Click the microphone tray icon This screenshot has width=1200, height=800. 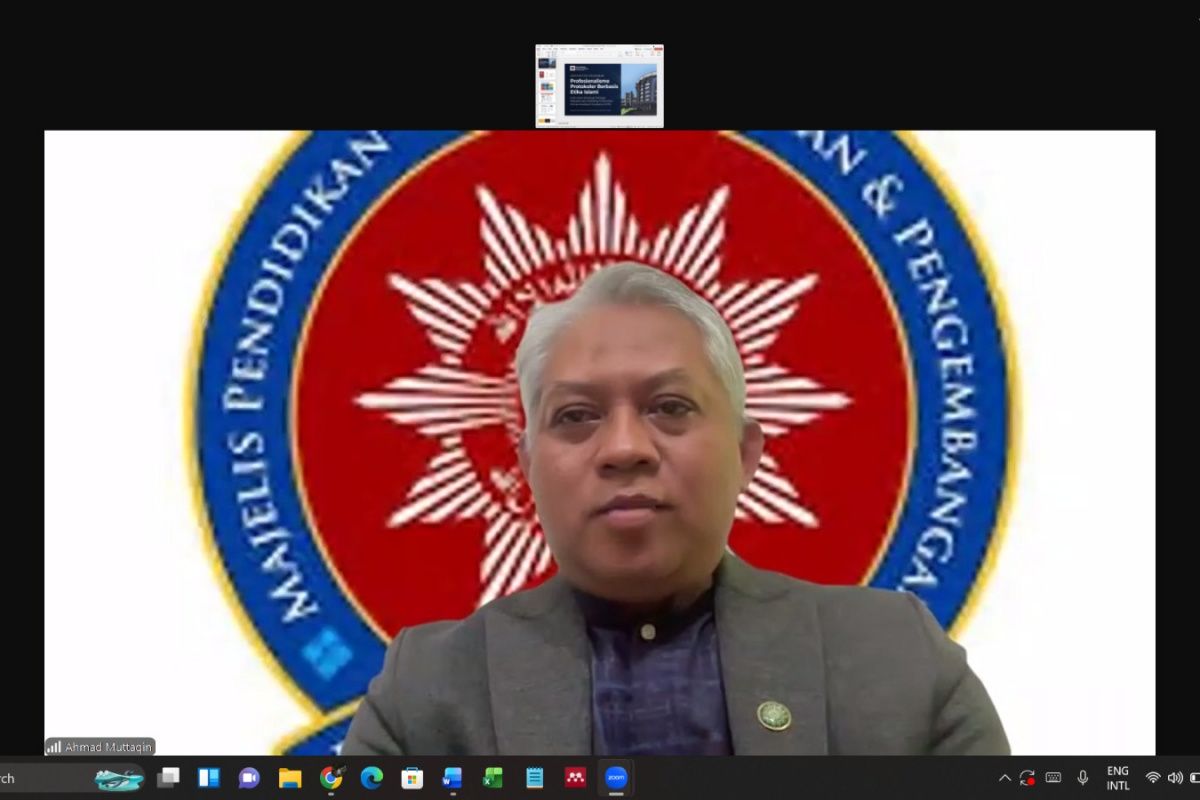point(1082,778)
